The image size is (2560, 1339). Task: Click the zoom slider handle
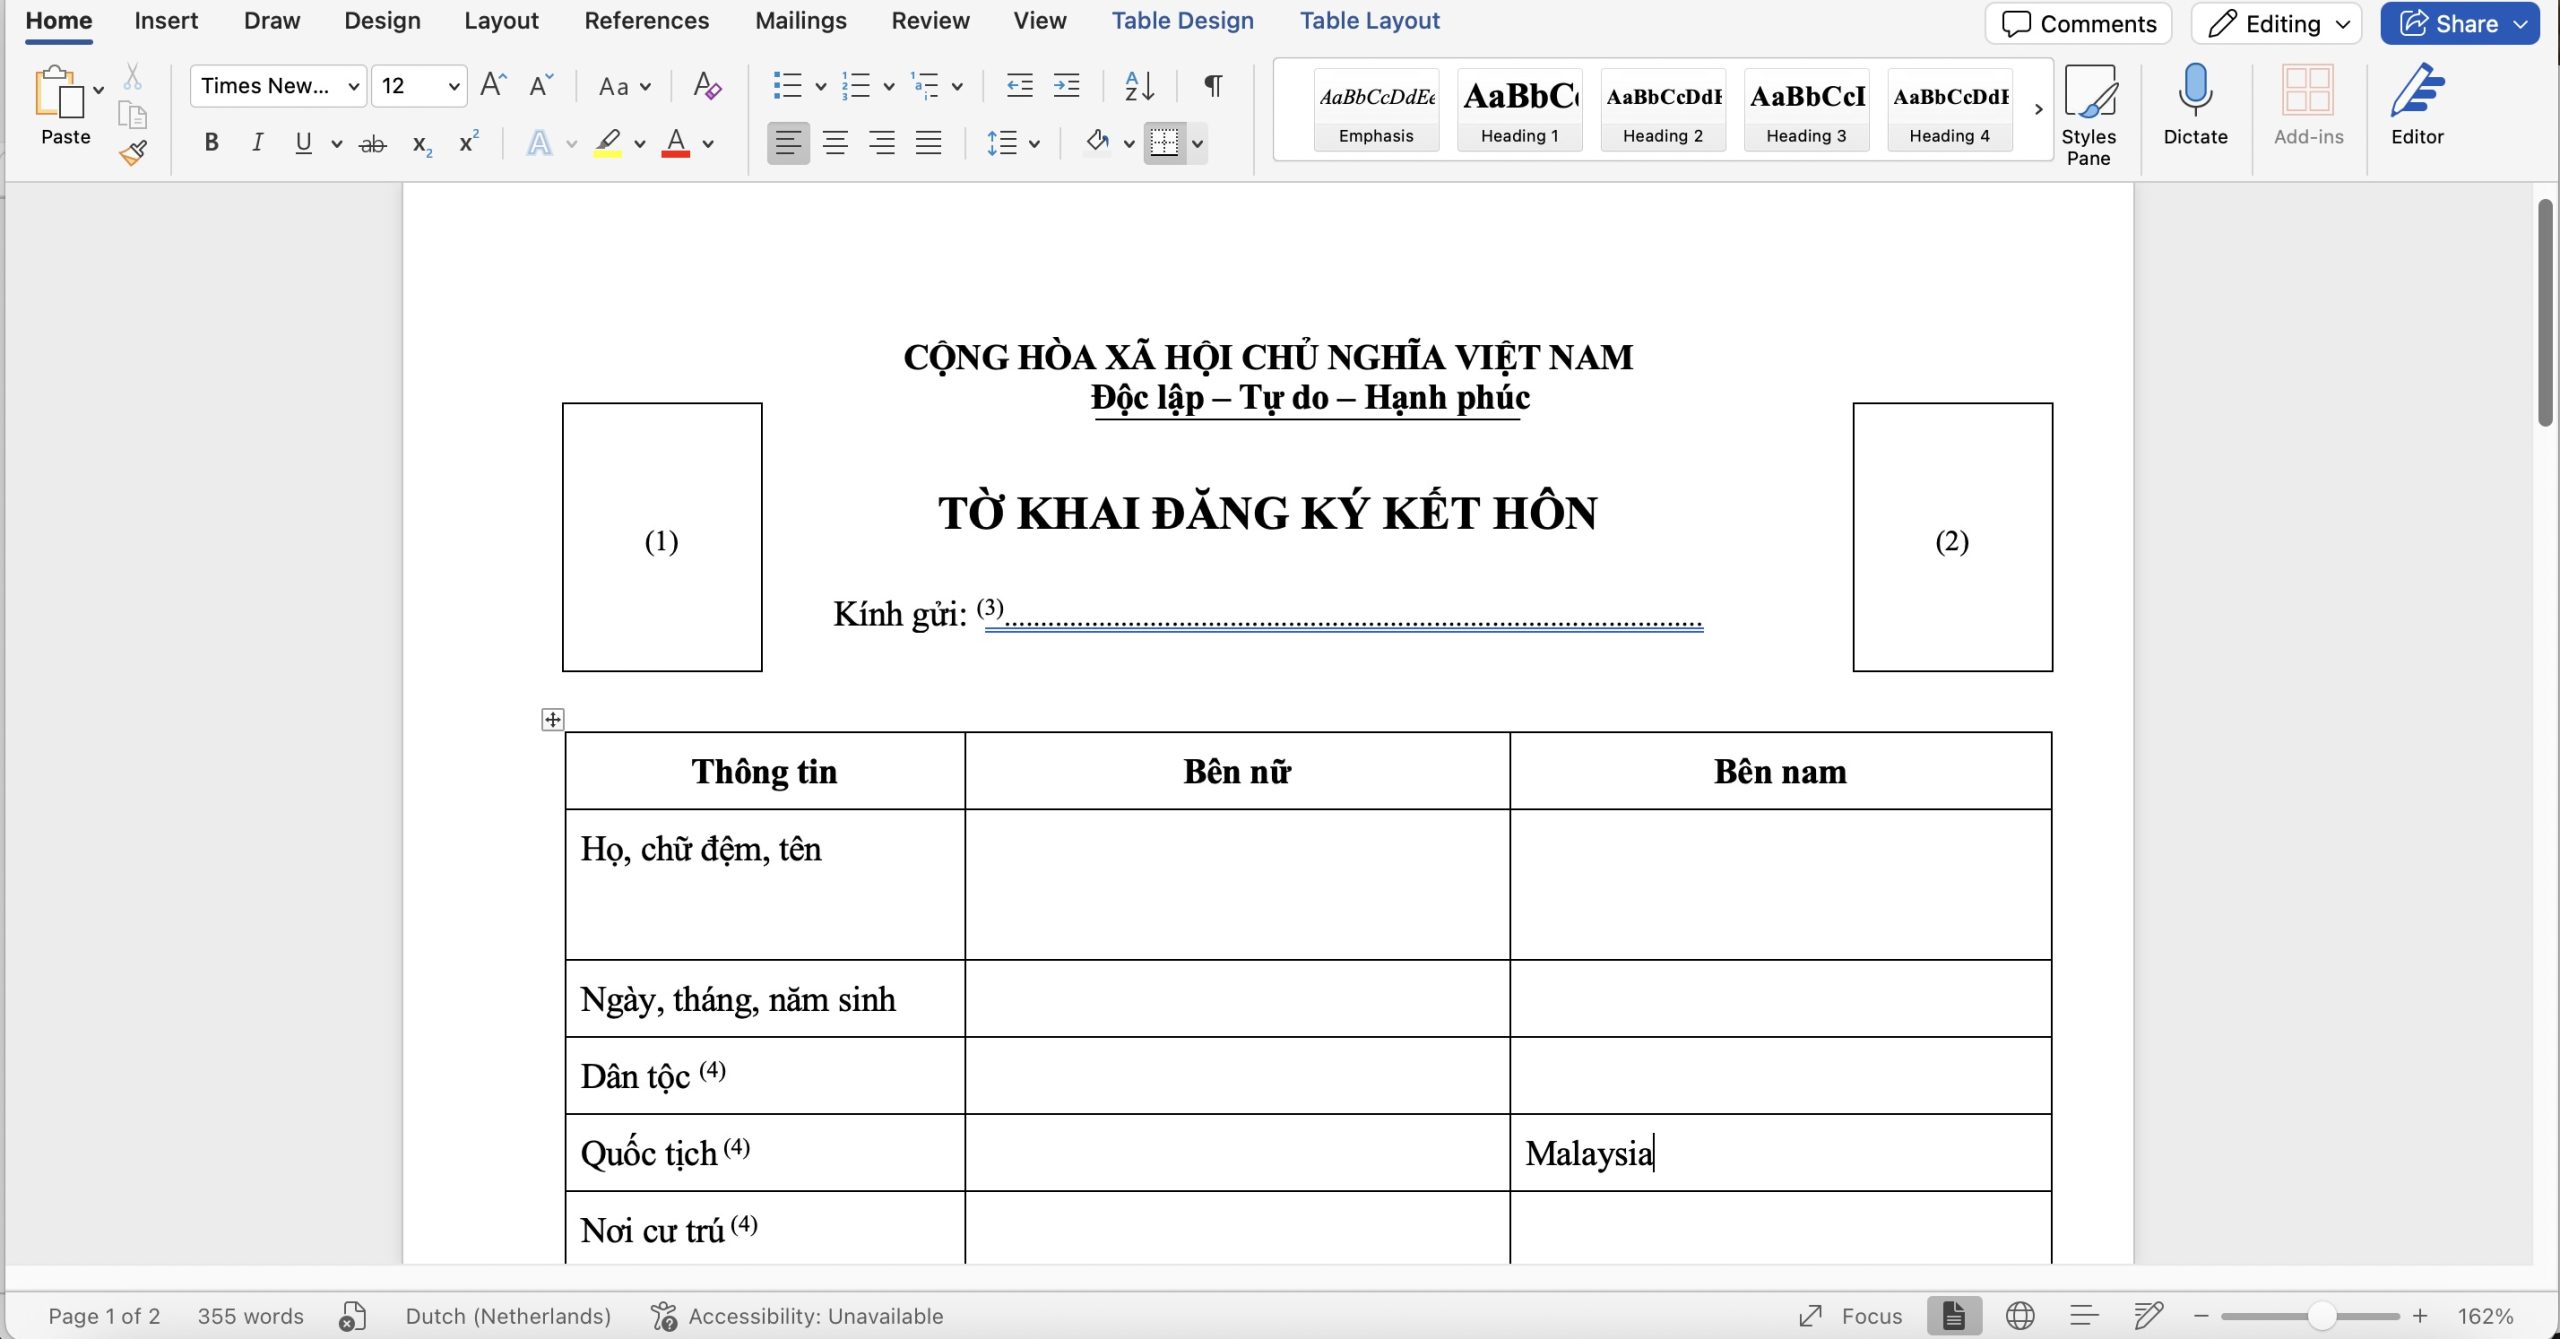point(2322,1316)
